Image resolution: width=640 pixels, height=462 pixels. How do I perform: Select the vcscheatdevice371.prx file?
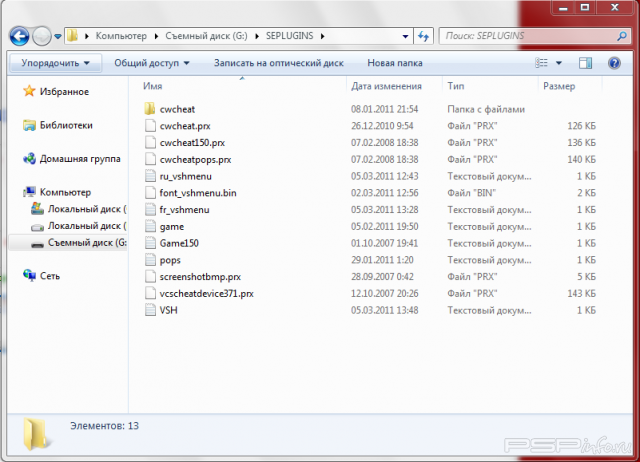click(206, 294)
